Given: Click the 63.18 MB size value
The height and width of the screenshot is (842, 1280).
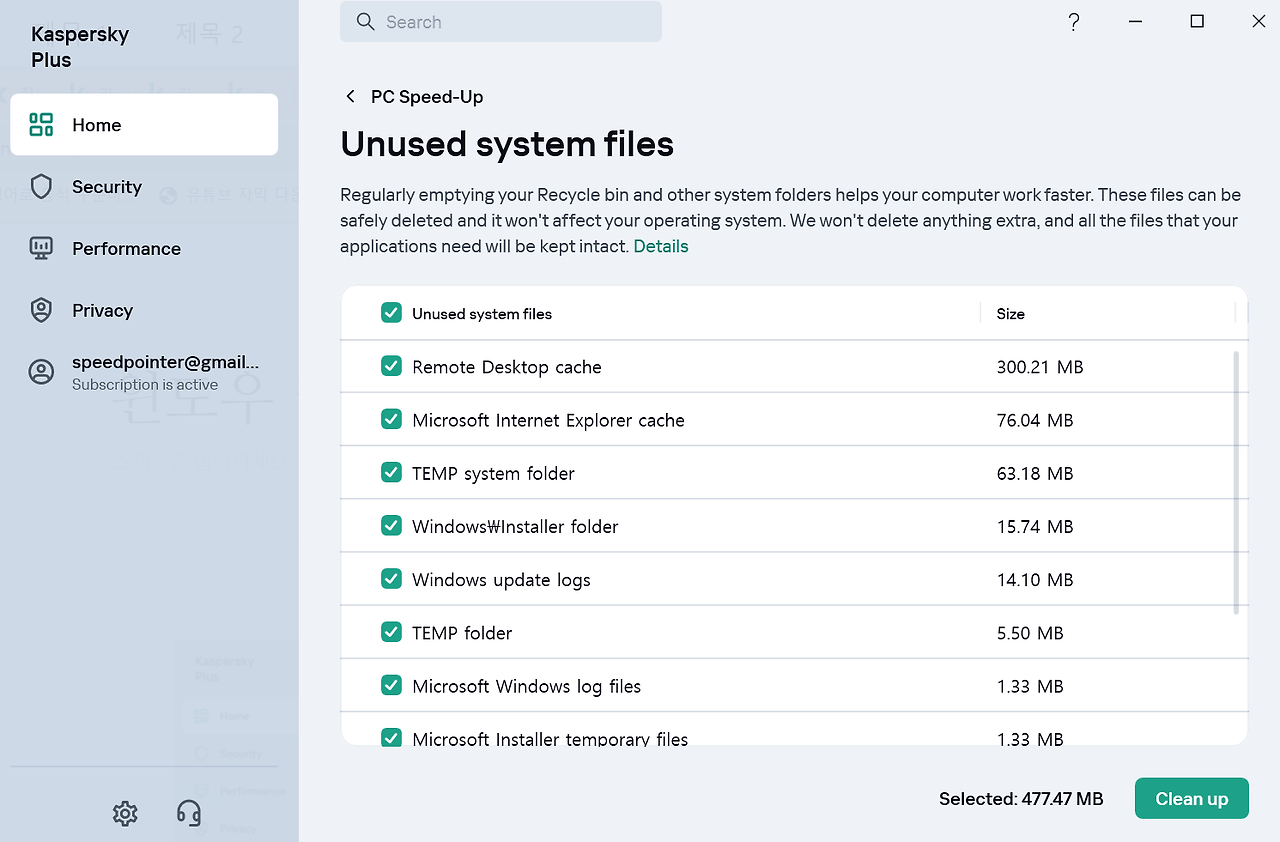Looking at the screenshot, I should (x=1035, y=473).
